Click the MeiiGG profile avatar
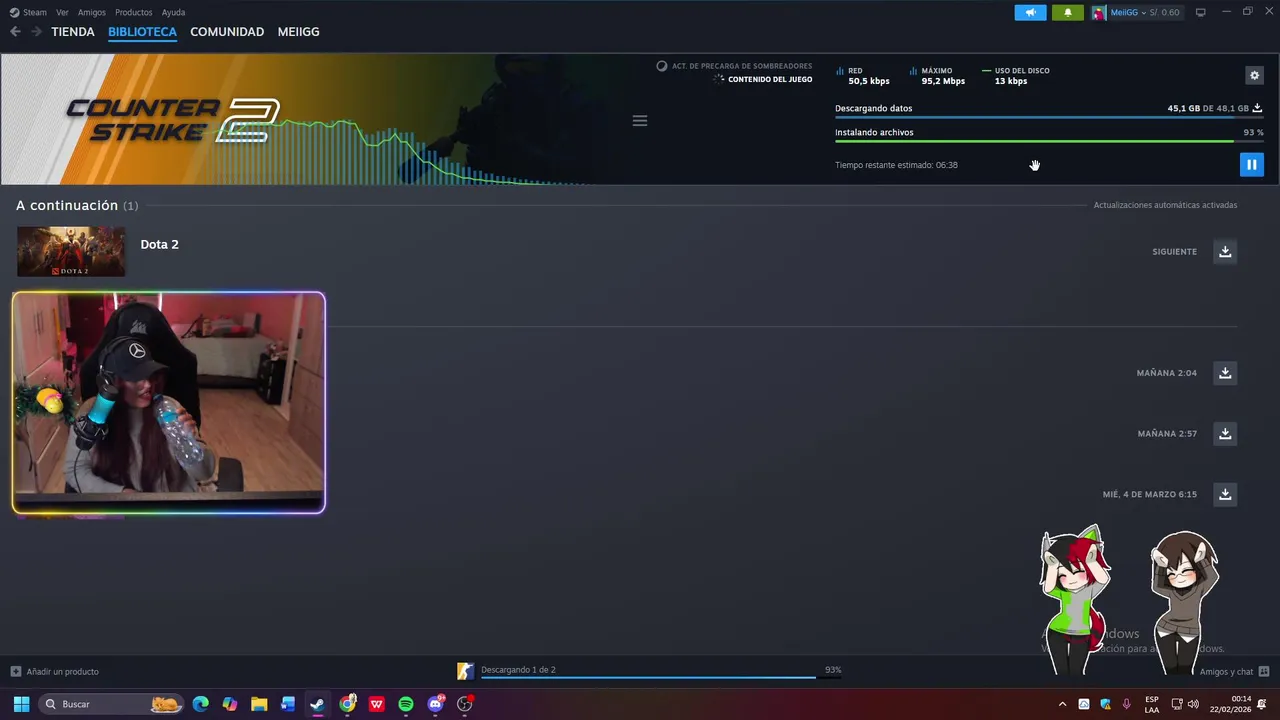This screenshot has height=720, width=1280. point(1099,12)
